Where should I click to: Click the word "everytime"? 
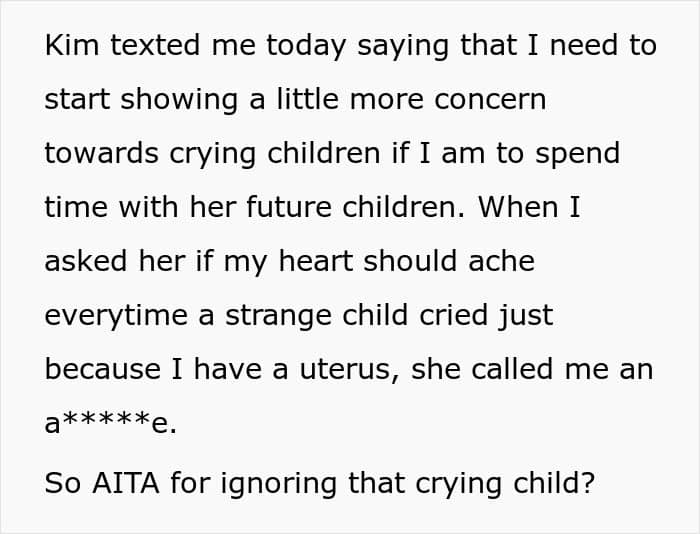pos(116,316)
